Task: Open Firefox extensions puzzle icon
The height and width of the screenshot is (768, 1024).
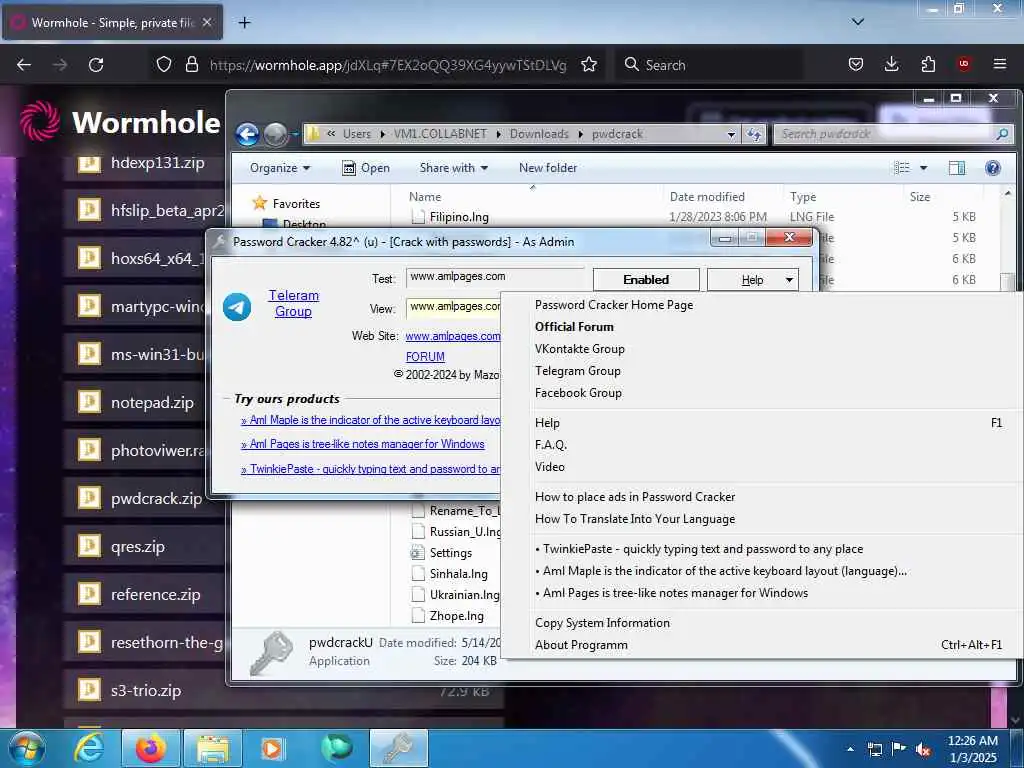Action: point(927,64)
